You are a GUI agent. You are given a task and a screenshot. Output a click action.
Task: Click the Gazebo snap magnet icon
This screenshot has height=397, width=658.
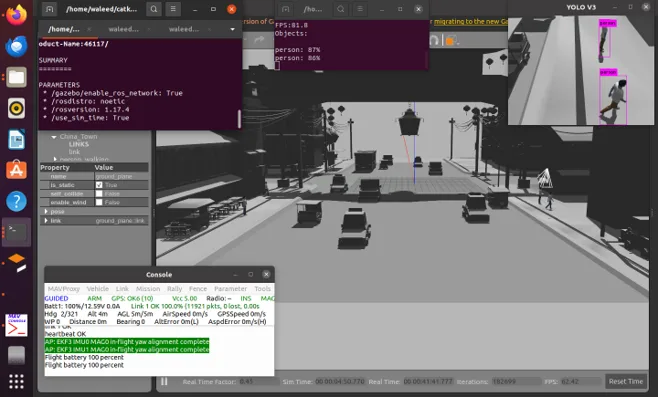(434, 40)
